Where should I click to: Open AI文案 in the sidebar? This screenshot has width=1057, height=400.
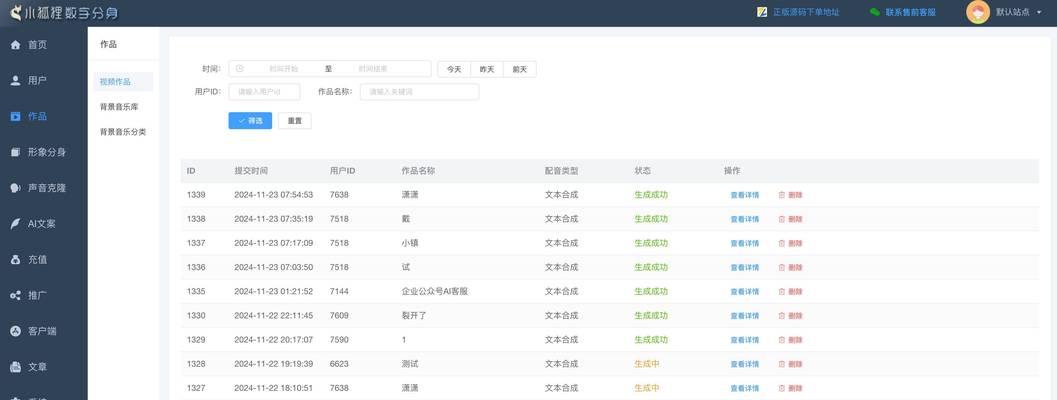[44, 224]
